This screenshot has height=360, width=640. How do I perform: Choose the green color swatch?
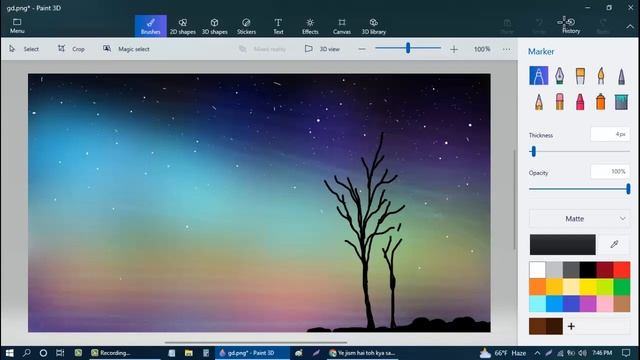click(x=622, y=287)
